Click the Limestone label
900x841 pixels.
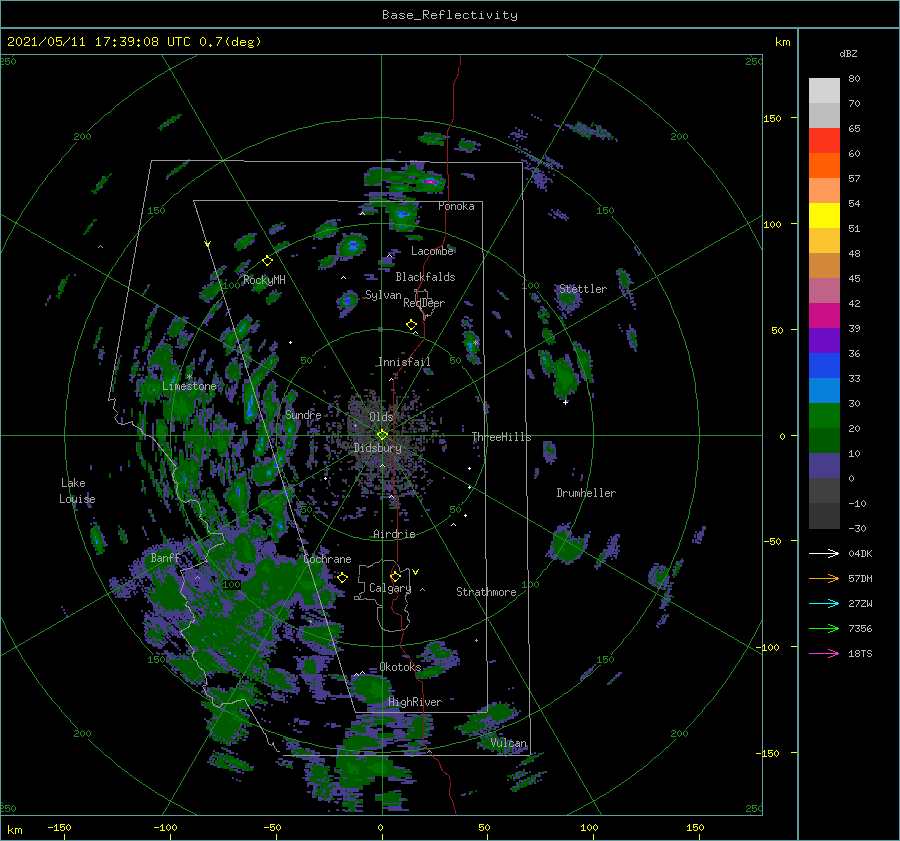(189, 386)
